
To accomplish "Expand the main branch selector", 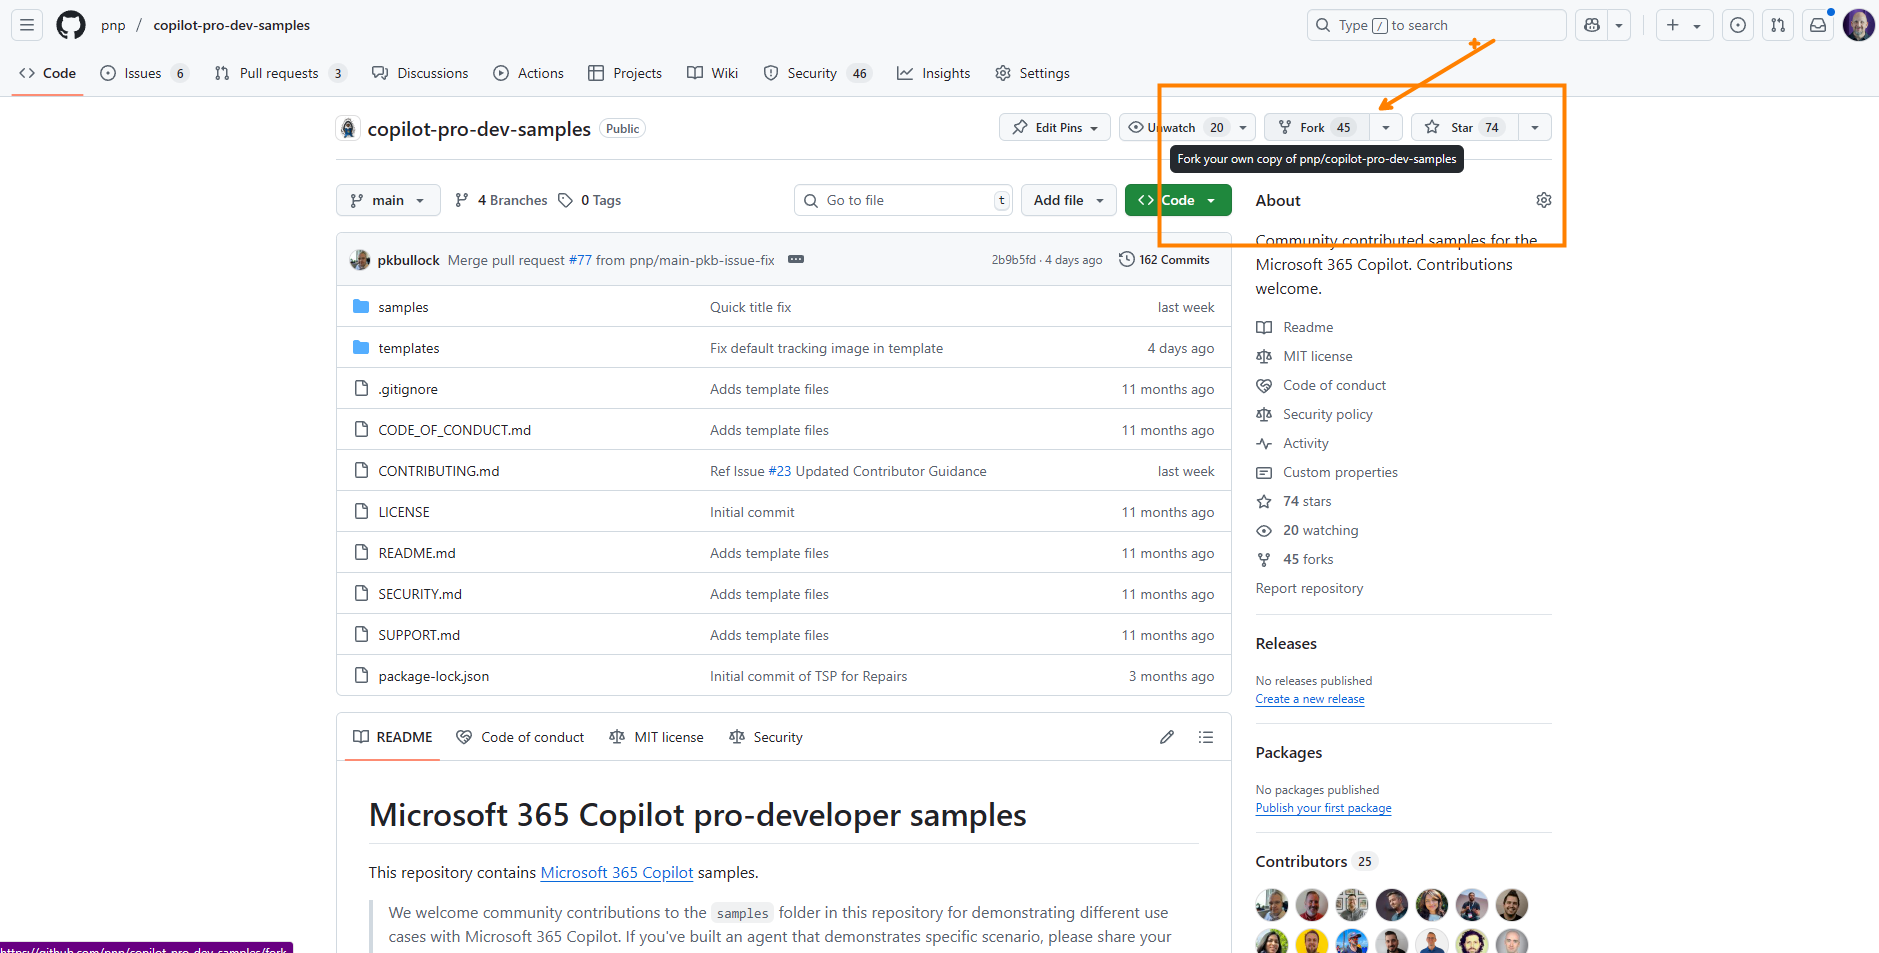I will point(388,200).
